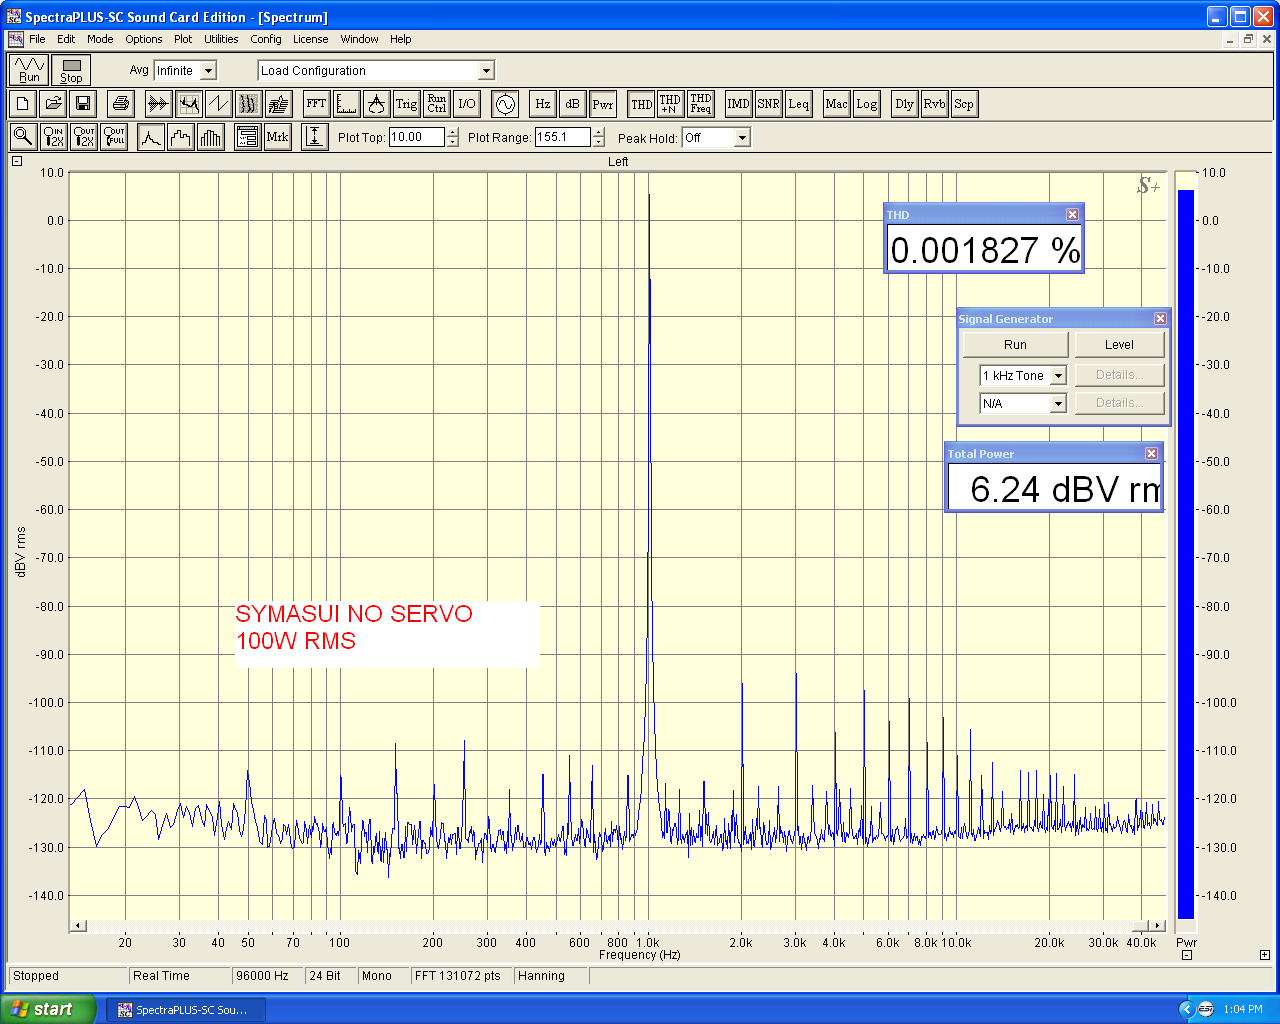Image resolution: width=1280 pixels, height=1024 pixels.
Task: Open a file using the folder icon
Action: [x=53, y=103]
